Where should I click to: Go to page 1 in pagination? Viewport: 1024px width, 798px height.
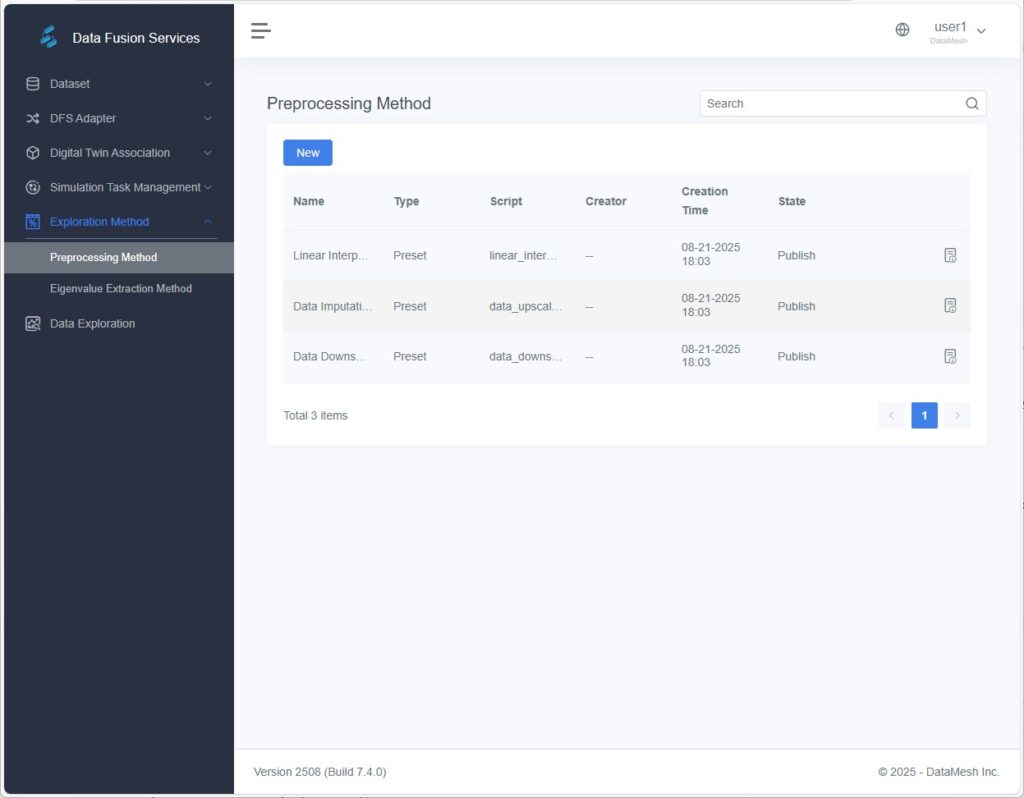click(x=924, y=415)
